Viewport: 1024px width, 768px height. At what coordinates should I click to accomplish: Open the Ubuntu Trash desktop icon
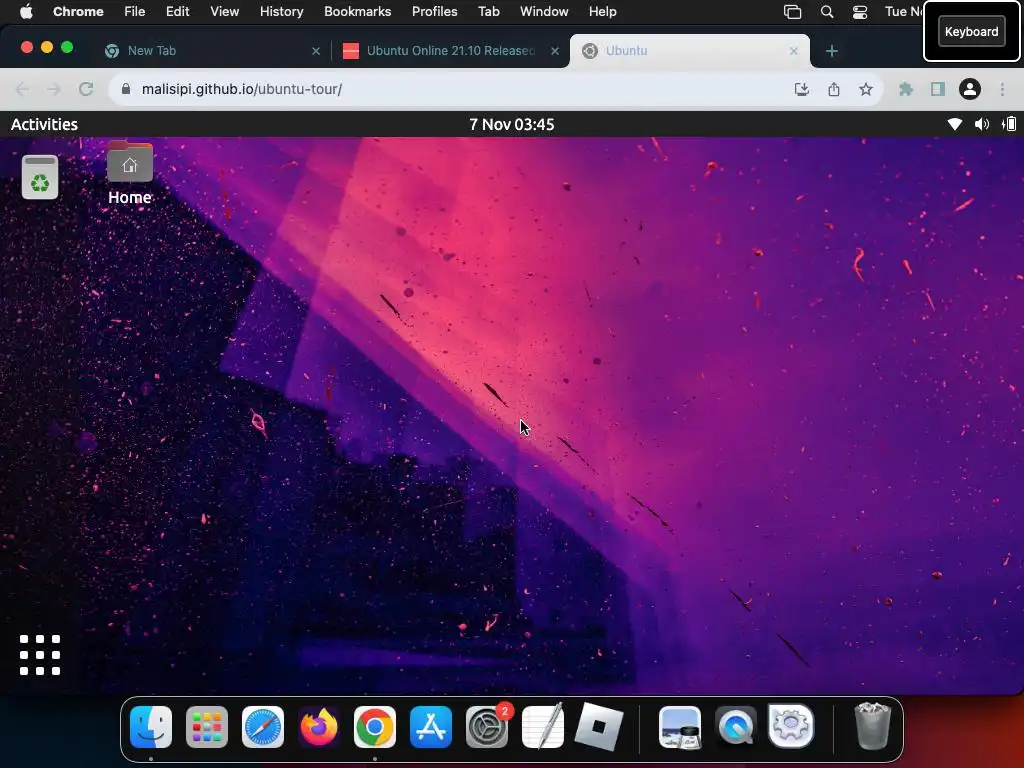pos(40,177)
